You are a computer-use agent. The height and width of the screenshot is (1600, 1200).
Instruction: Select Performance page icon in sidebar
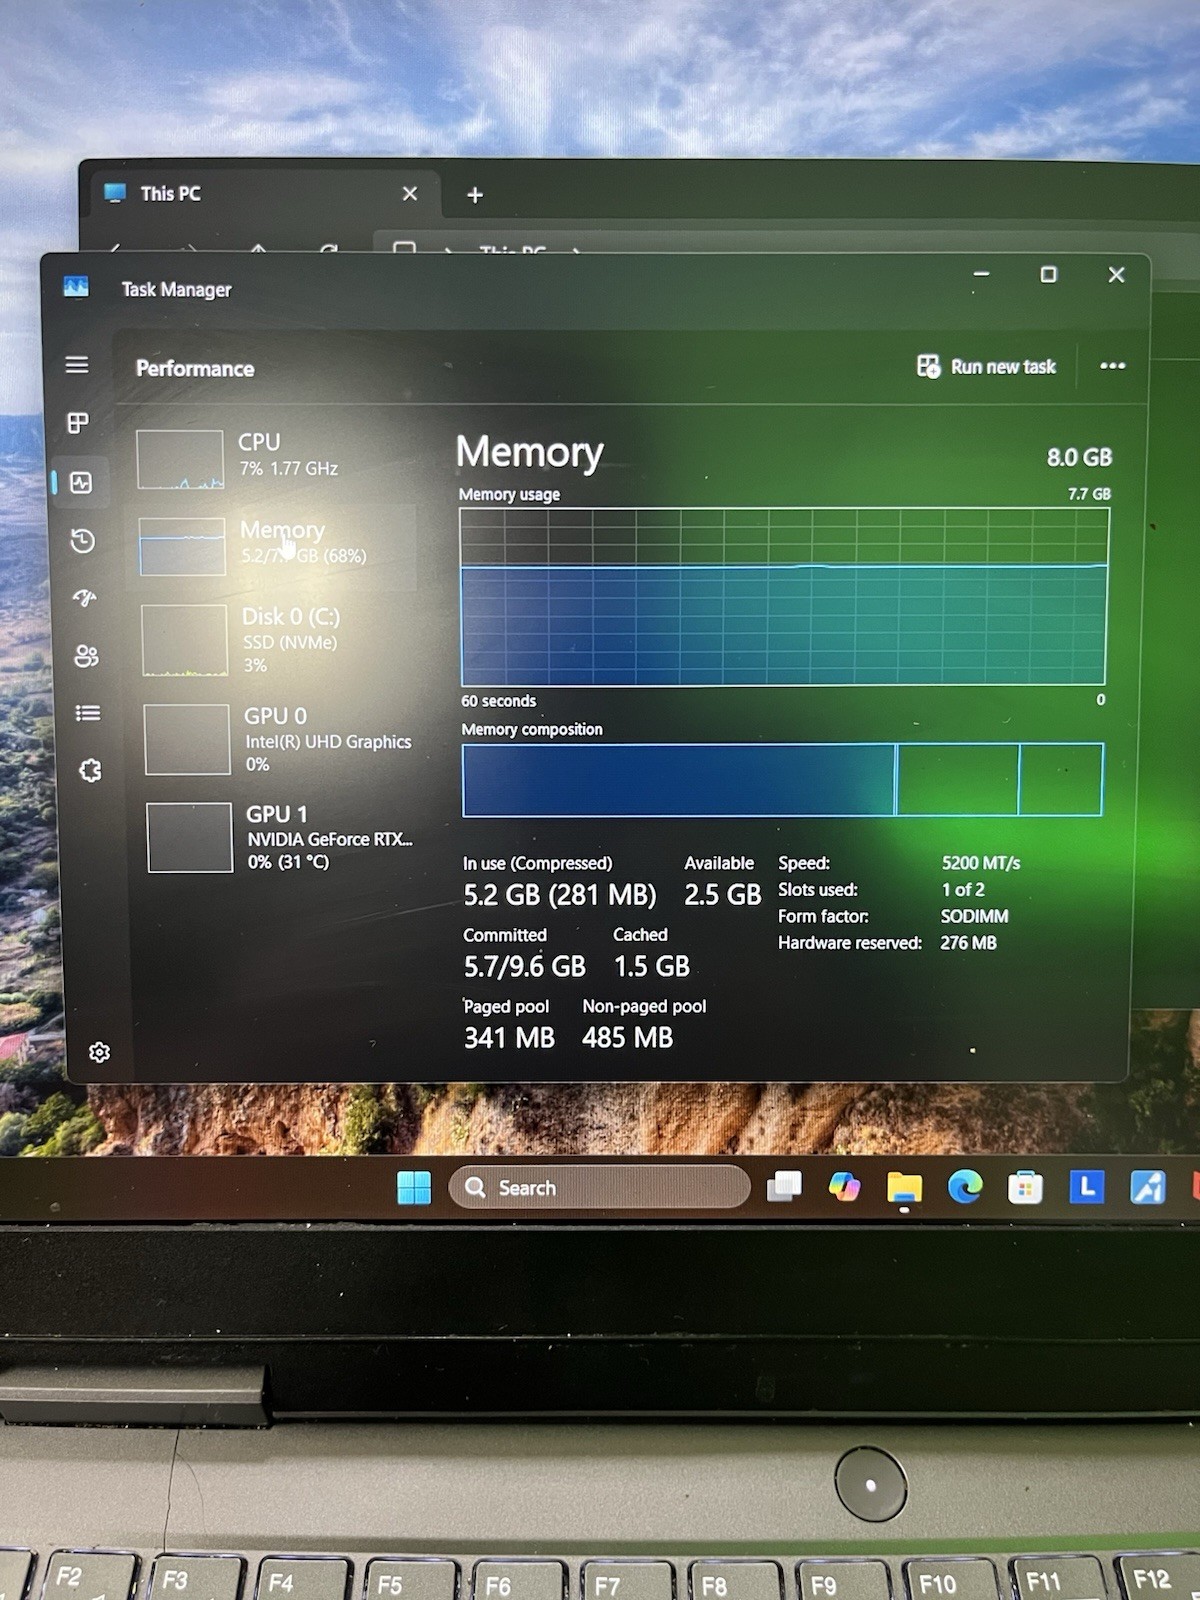tap(81, 483)
